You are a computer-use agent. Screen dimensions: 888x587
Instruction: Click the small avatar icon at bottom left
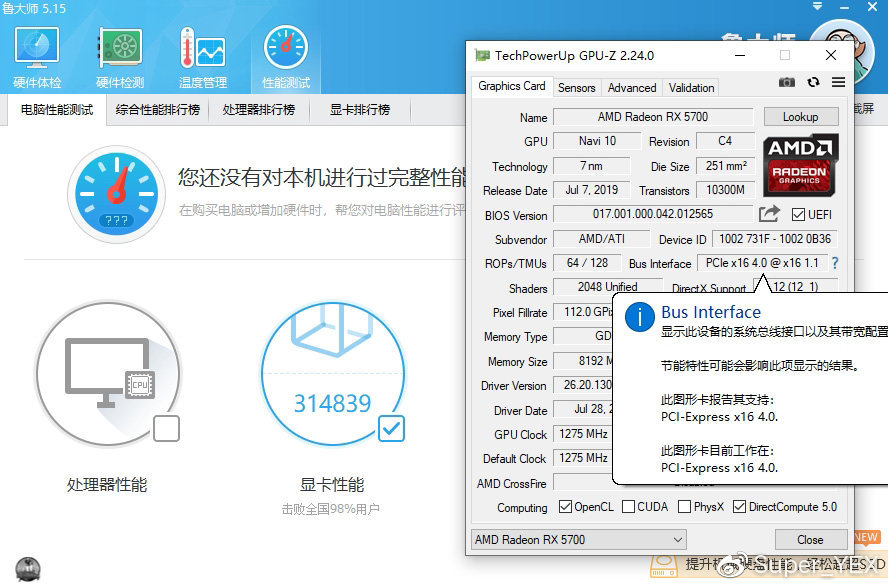[x=28, y=569]
